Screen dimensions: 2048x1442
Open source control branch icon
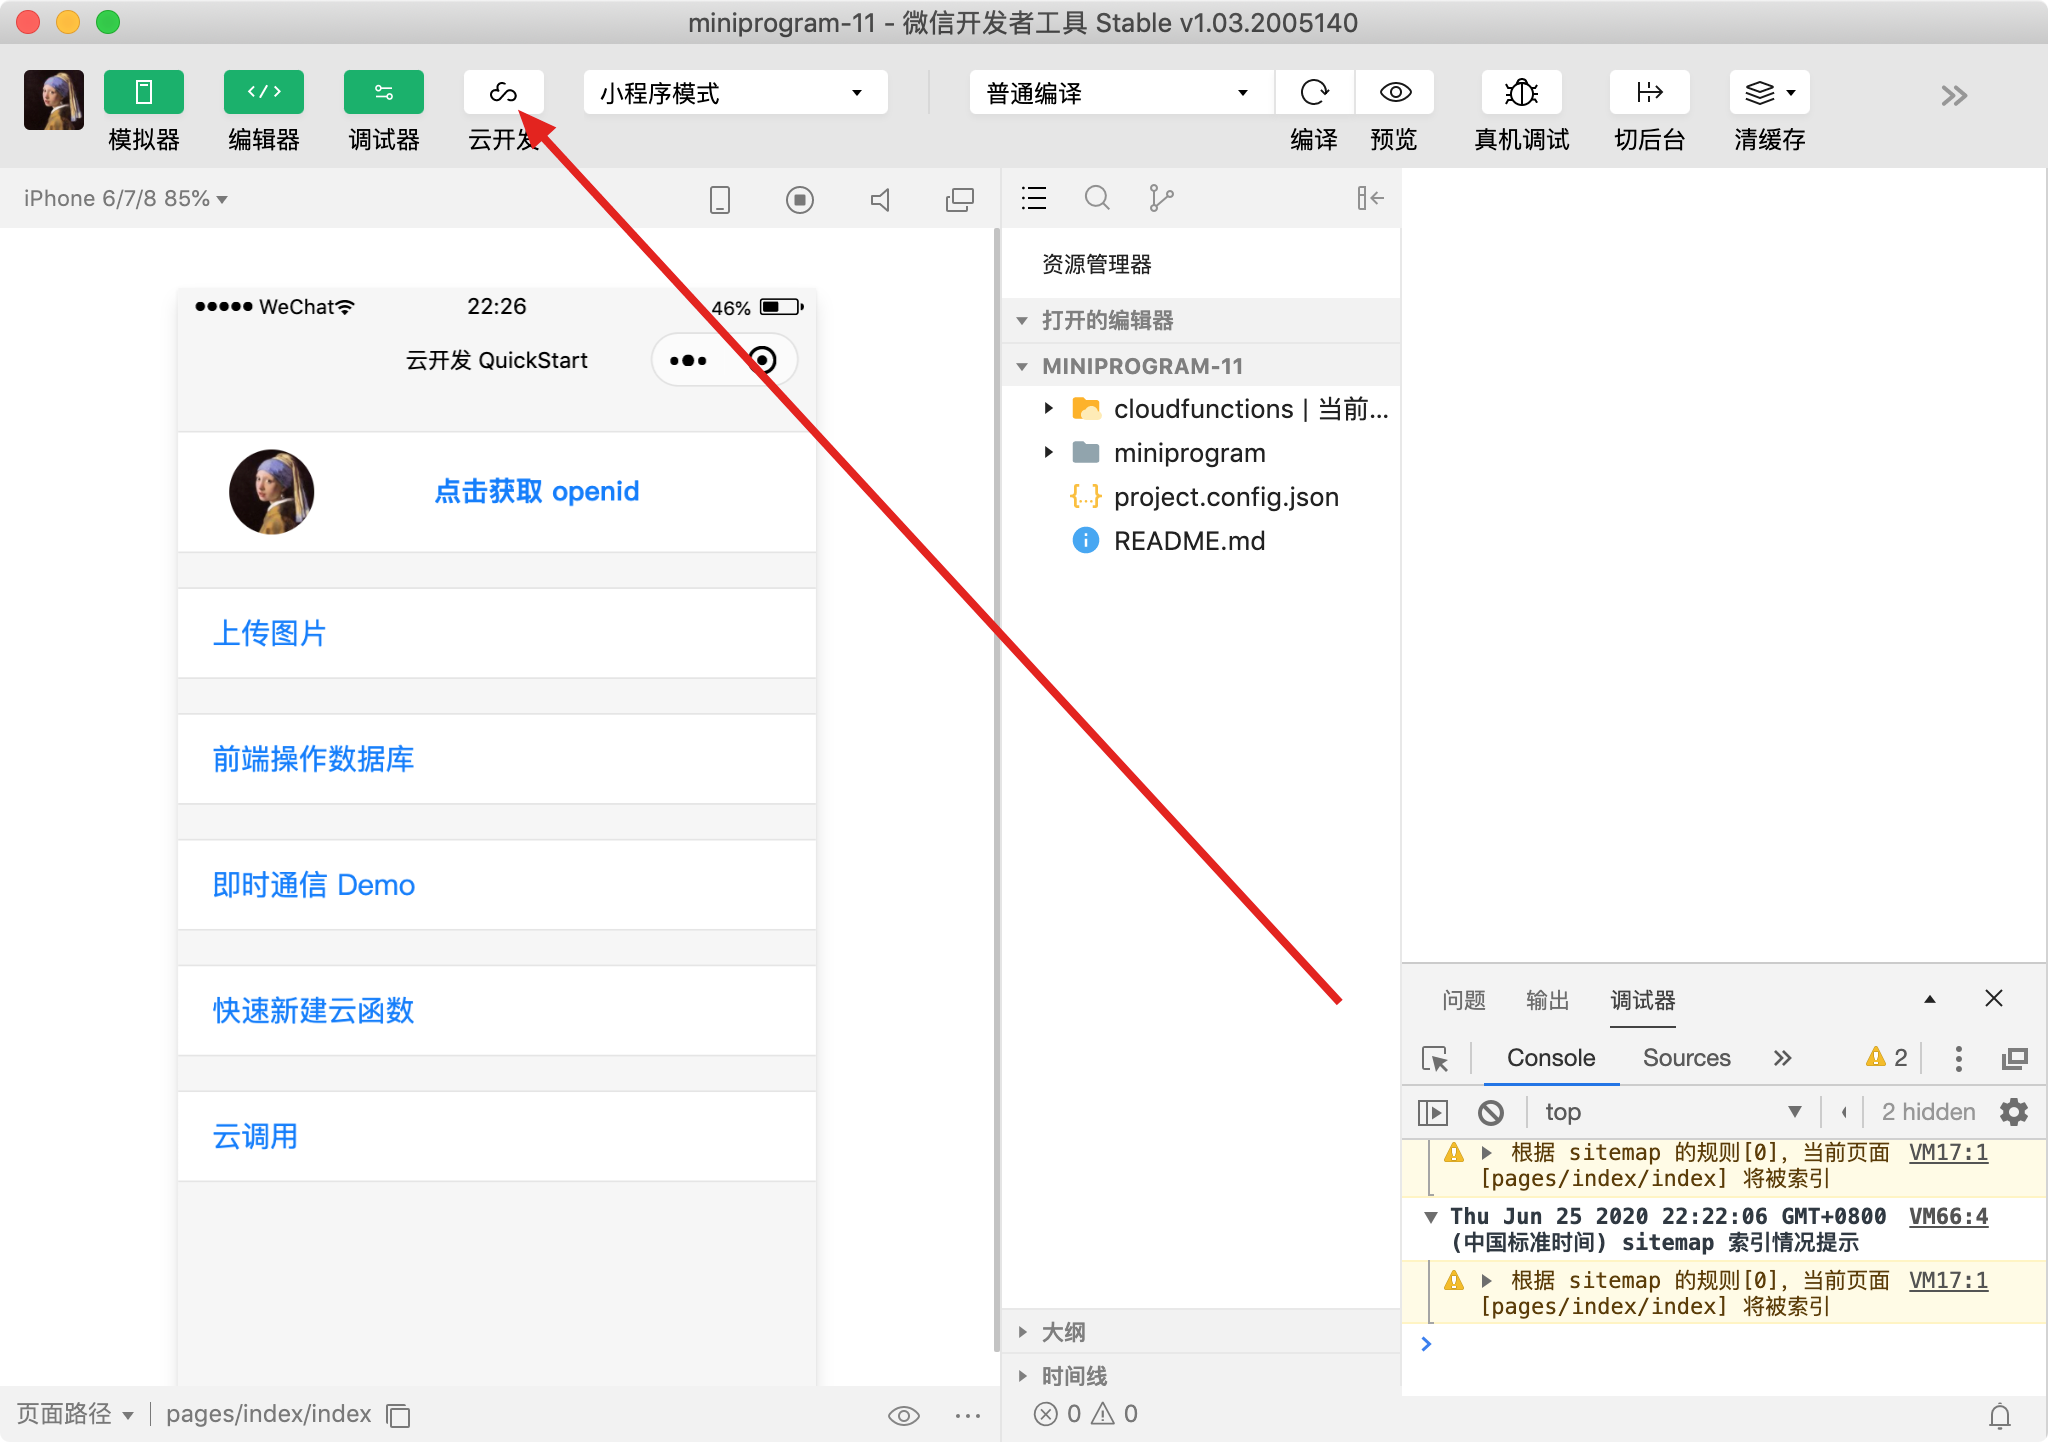coord(1160,198)
